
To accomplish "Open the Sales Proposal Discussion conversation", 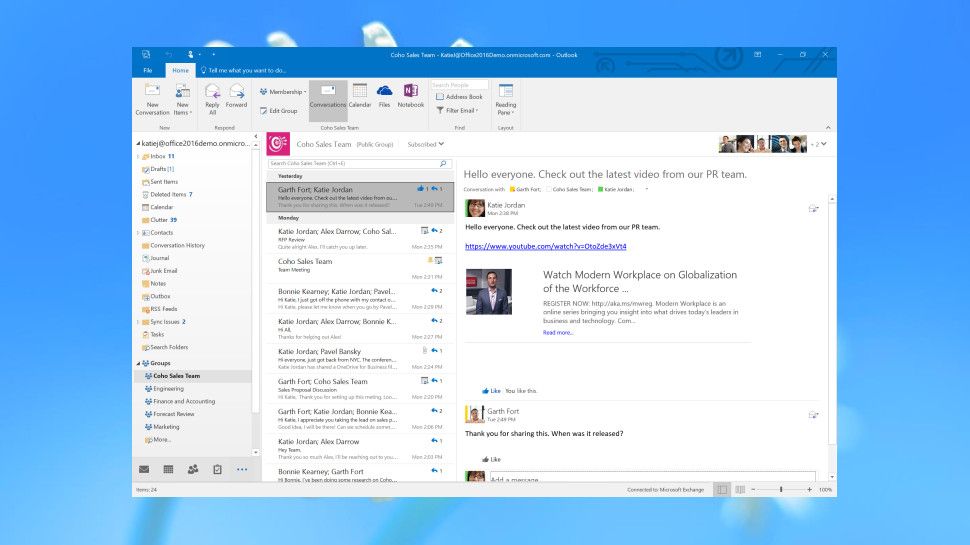I will pos(360,388).
